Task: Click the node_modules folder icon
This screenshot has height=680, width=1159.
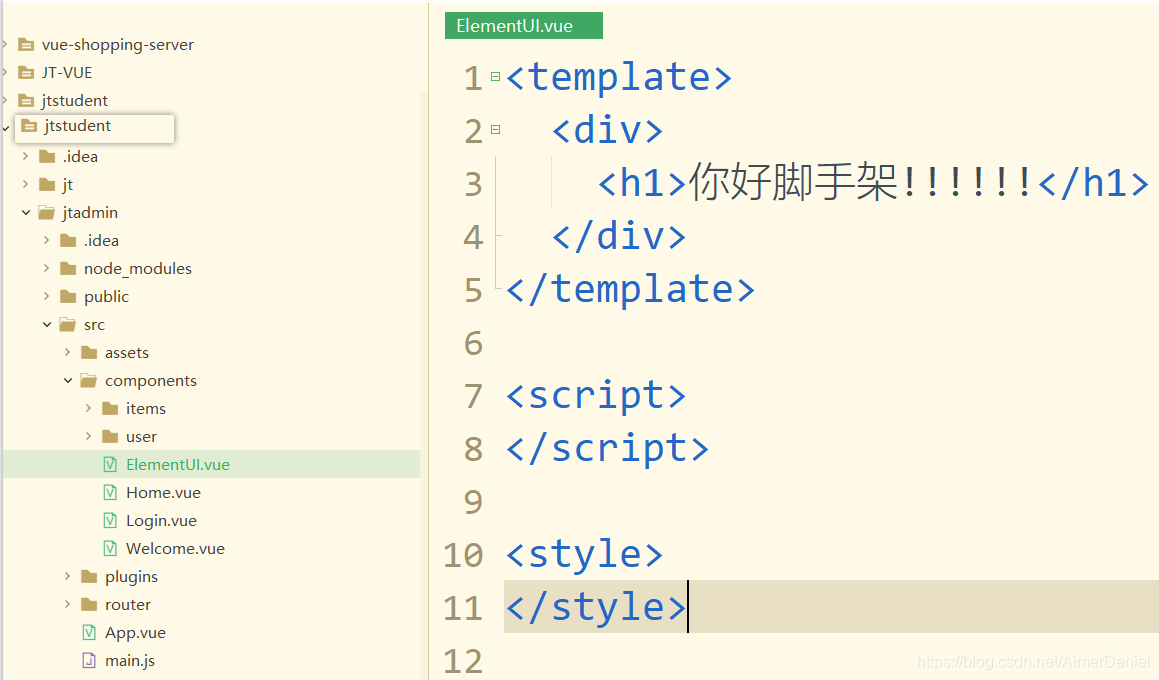Action: point(68,268)
